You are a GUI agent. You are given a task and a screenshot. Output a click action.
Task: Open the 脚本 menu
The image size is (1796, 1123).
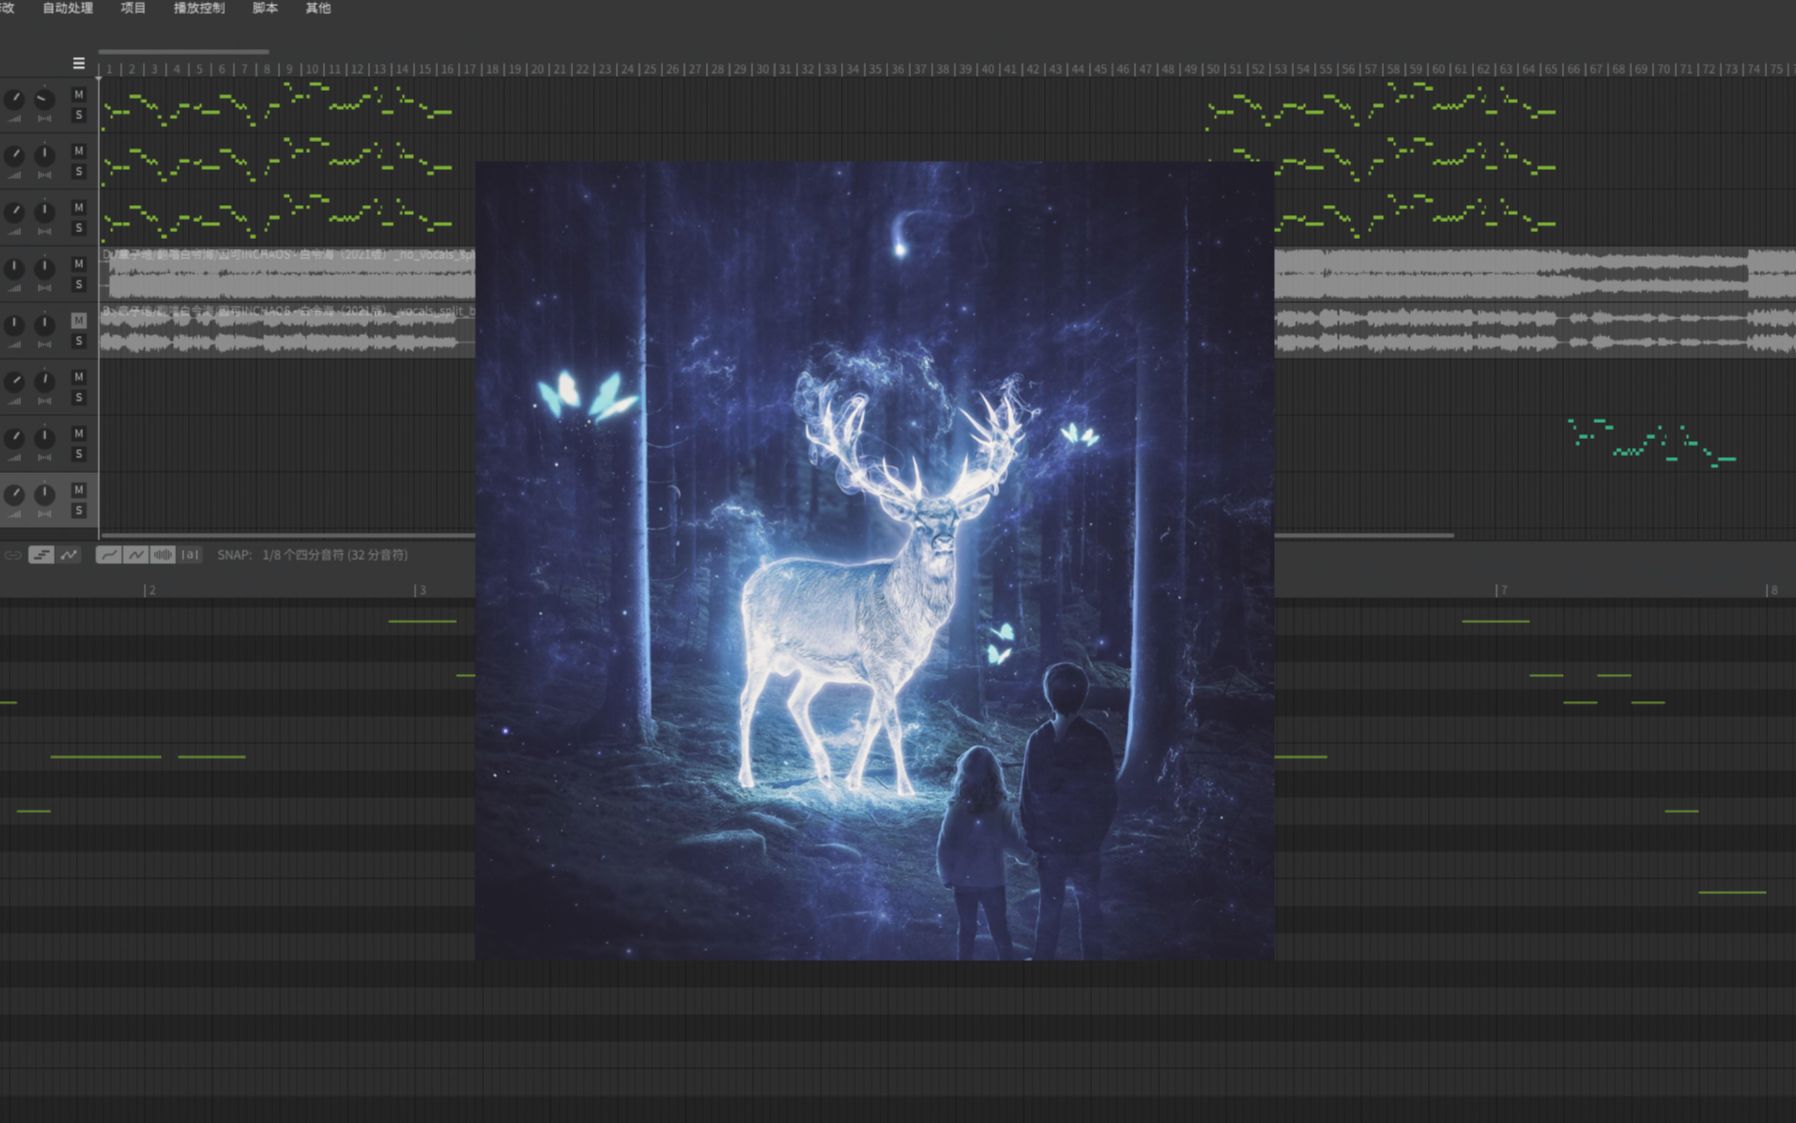click(x=265, y=8)
